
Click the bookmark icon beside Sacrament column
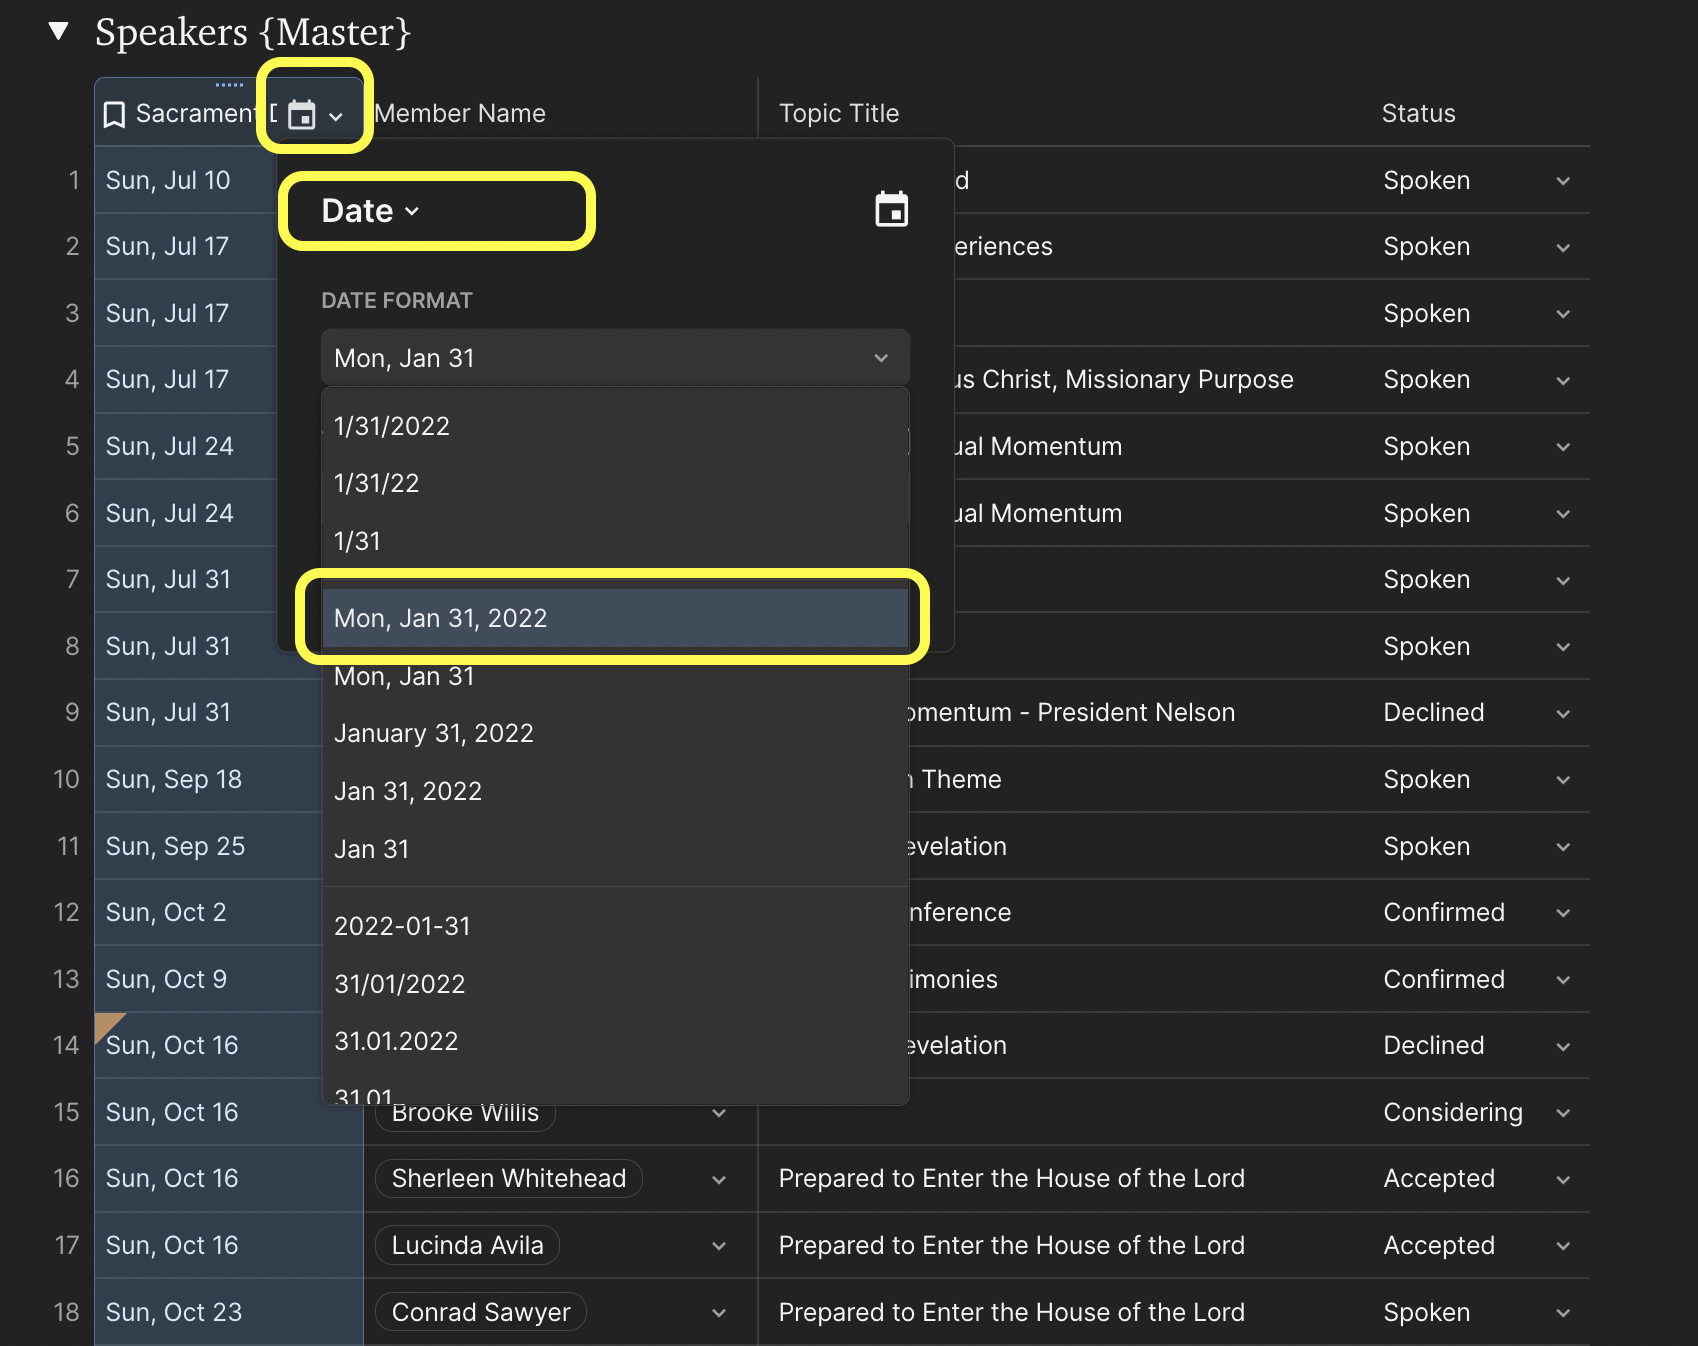click(x=115, y=115)
